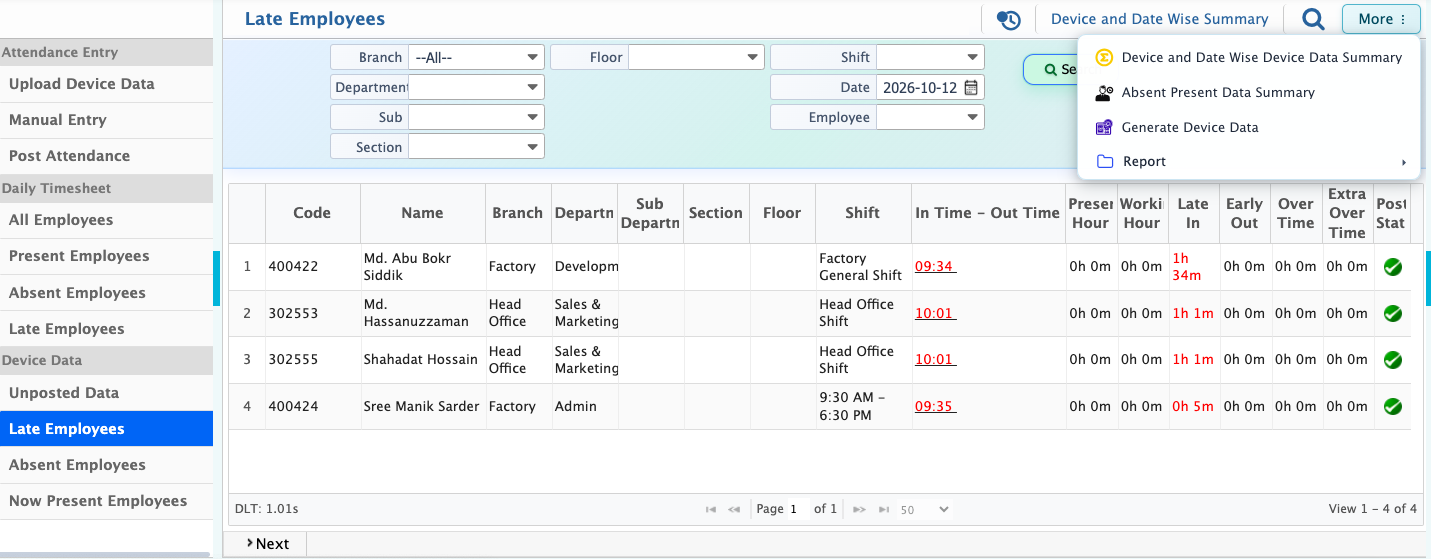The image size is (1431, 559).
Task: Click Factory General Shift cell
Action: click(x=861, y=267)
